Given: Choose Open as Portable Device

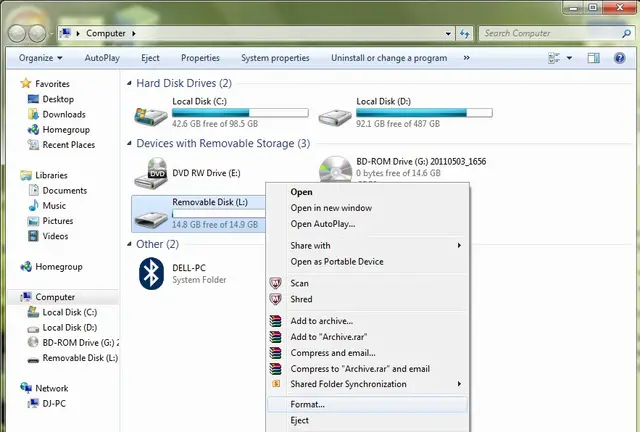Looking at the screenshot, I should pyautogui.click(x=367, y=262).
